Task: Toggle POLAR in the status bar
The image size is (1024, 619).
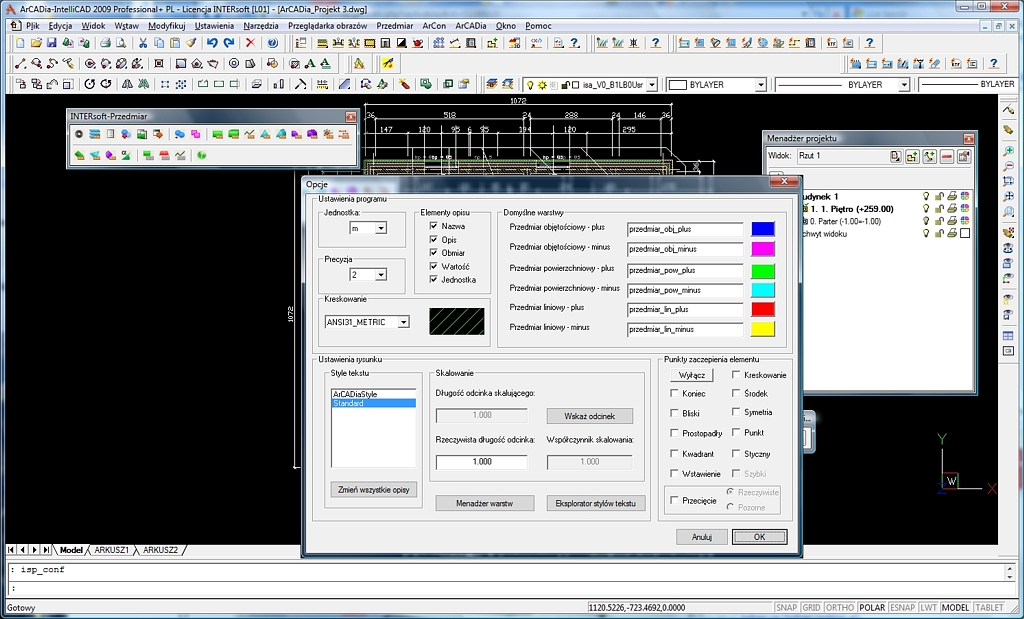Action: [x=872, y=607]
